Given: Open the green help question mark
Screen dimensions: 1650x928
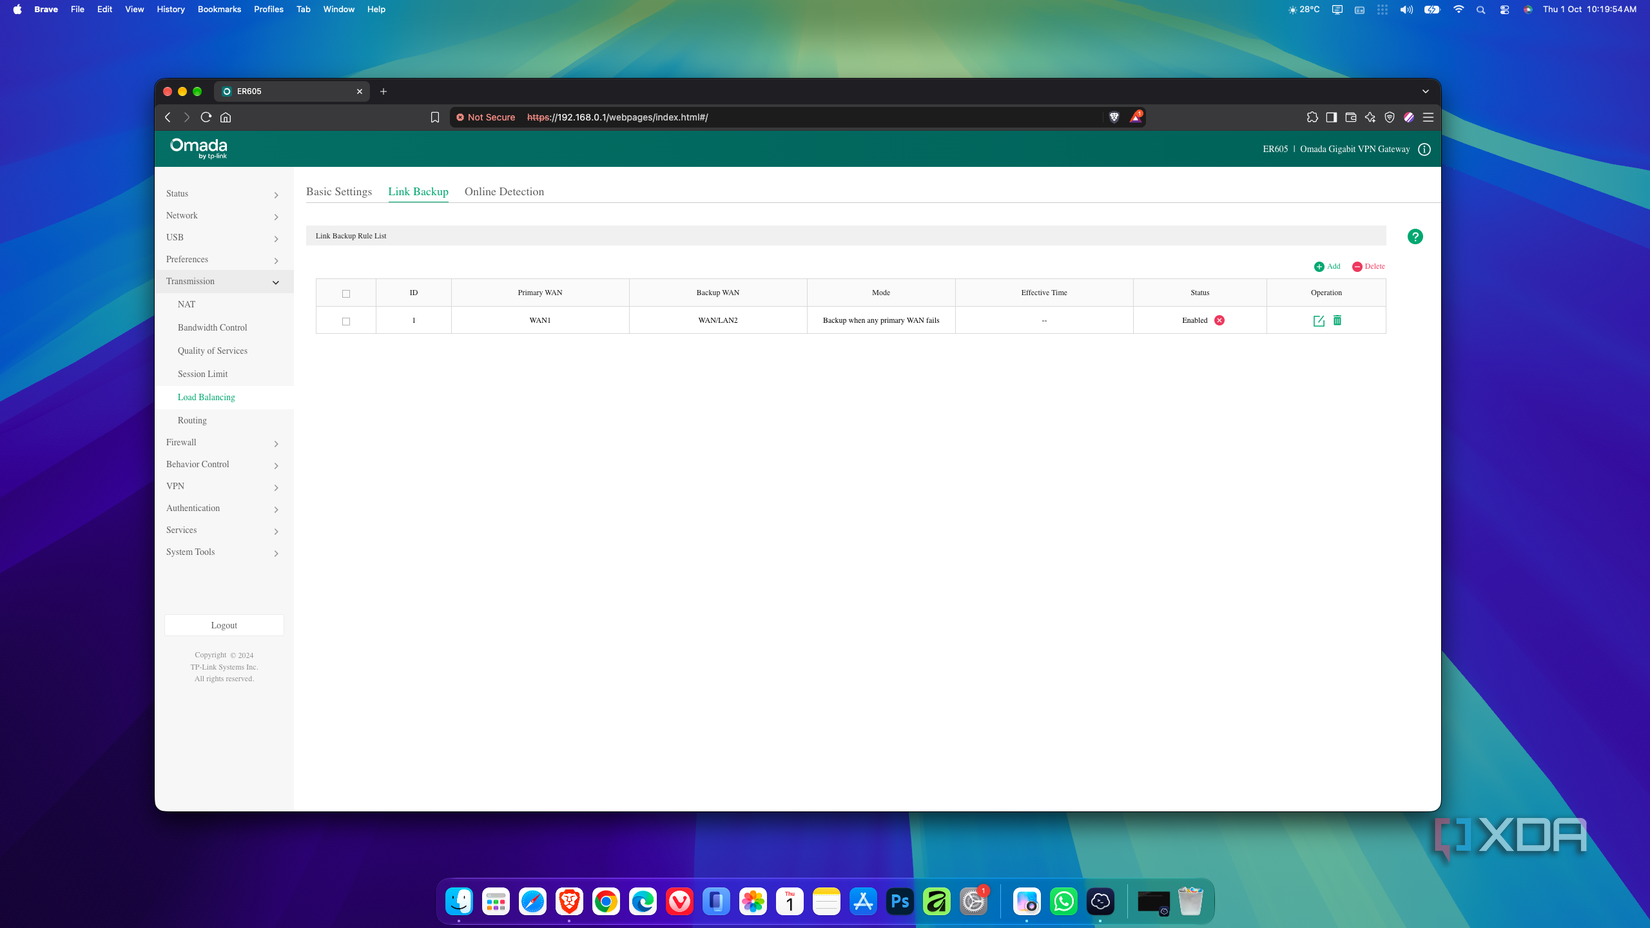Looking at the screenshot, I should point(1415,236).
